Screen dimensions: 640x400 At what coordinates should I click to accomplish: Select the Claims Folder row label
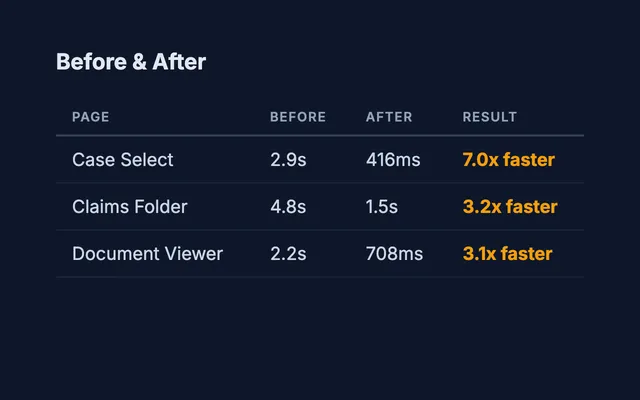(130, 207)
